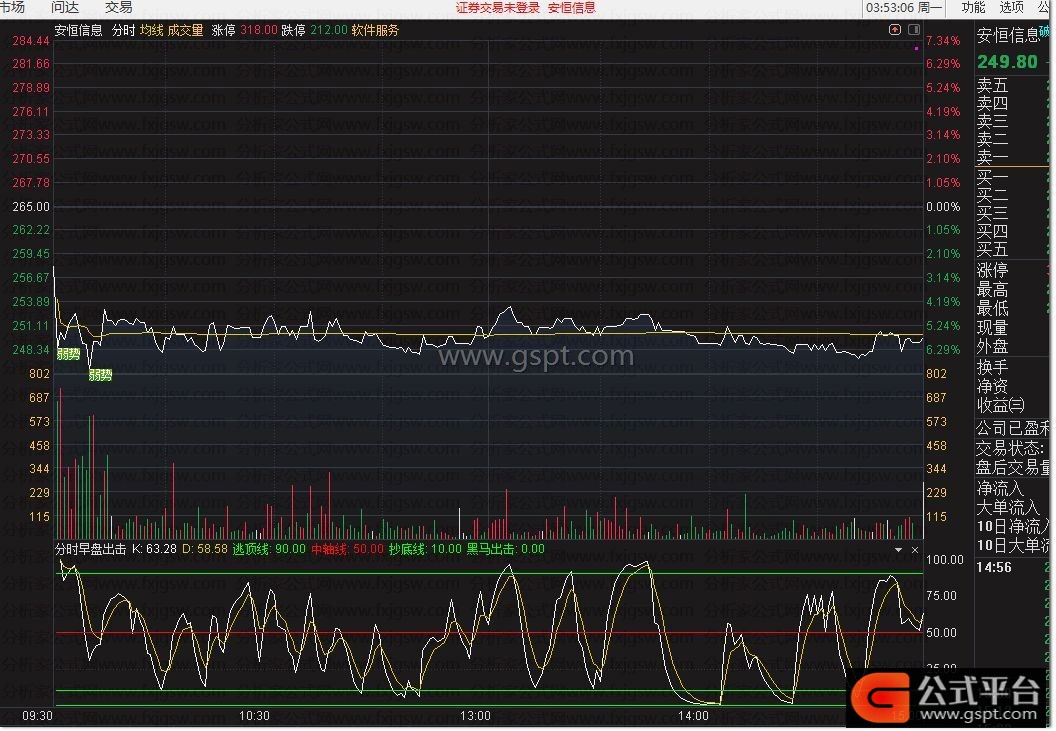Image resolution: width=1056 pixels, height=731 pixels.
Task: Click the 抄底线: 10.00 indicator value
Action: point(426,550)
